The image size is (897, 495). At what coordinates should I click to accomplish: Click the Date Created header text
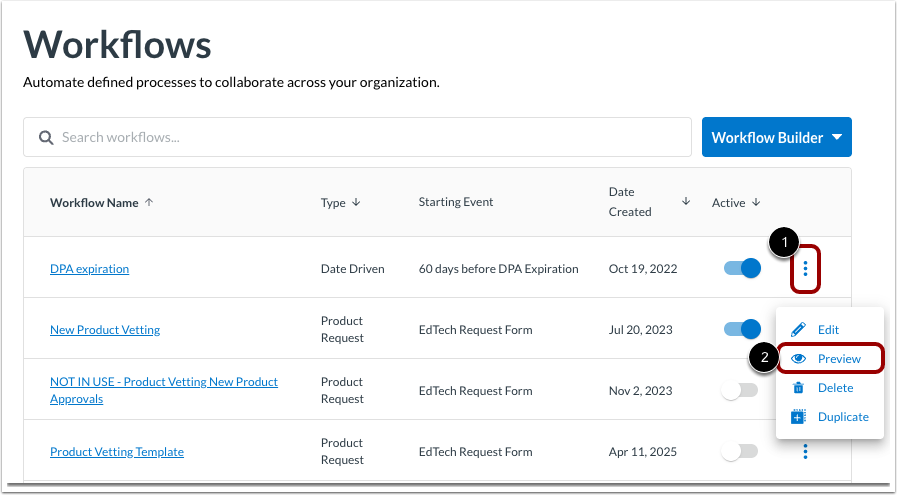click(630, 201)
